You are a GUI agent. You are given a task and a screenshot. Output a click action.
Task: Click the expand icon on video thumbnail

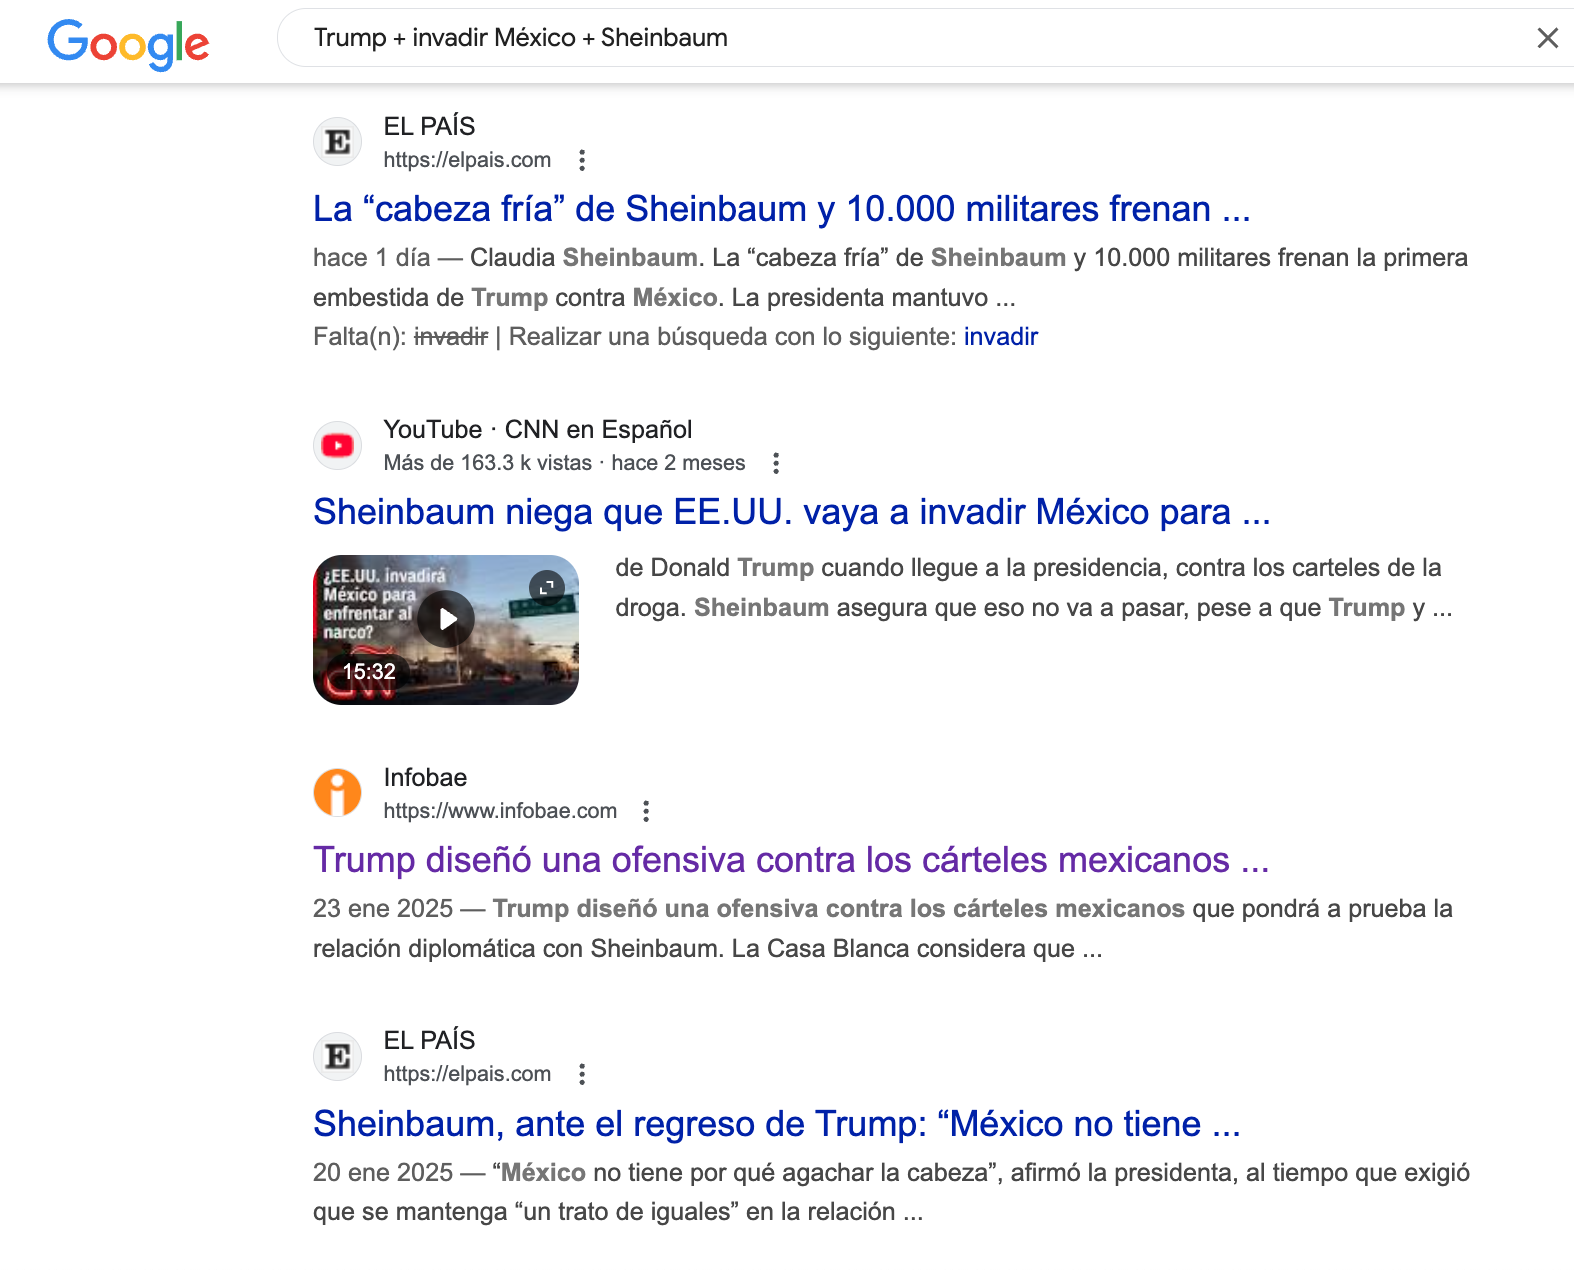point(547,587)
